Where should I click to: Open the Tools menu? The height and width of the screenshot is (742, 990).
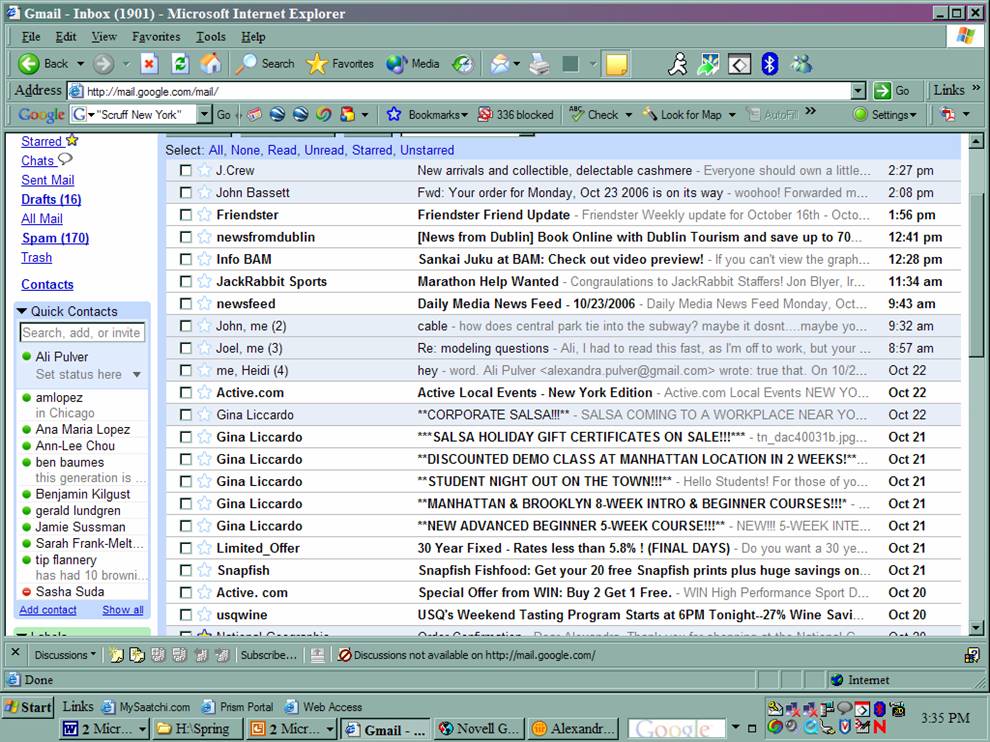click(x=211, y=37)
